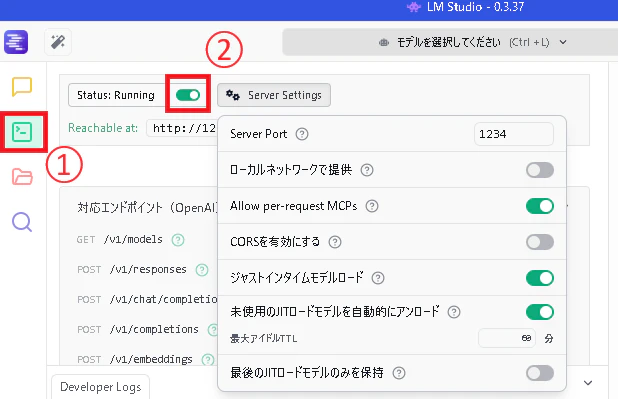This screenshot has height=399, width=618.
Task: Click the LM Studio logo icon
Action: click(x=16, y=42)
